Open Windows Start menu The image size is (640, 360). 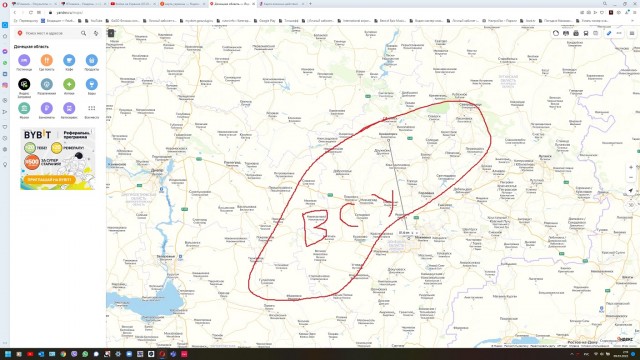(8, 354)
